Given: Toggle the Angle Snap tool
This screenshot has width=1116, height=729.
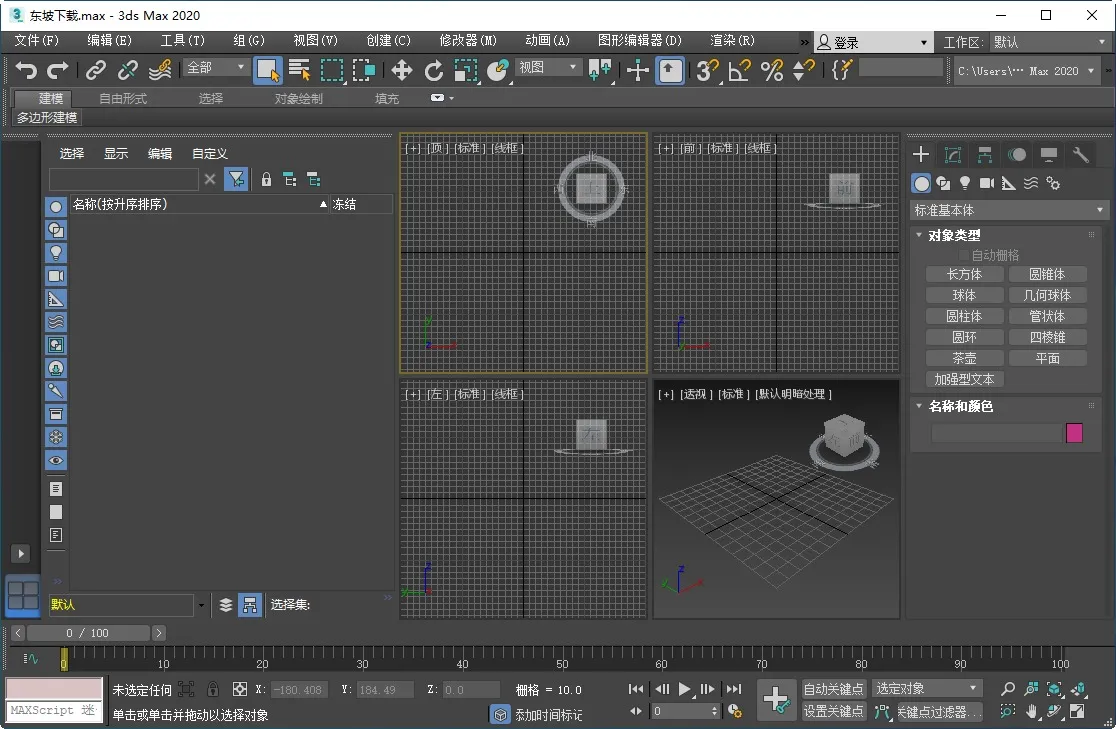Looking at the screenshot, I should pyautogui.click(x=739, y=70).
